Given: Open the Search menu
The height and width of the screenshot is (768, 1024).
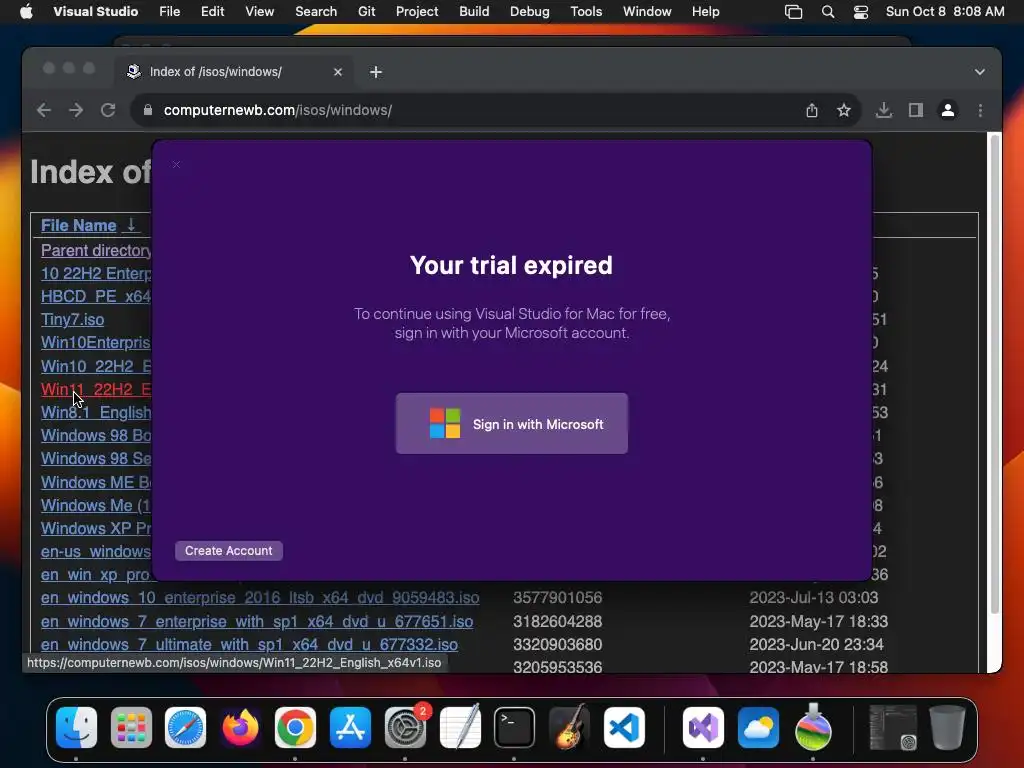Looking at the screenshot, I should tap(316, 12).
